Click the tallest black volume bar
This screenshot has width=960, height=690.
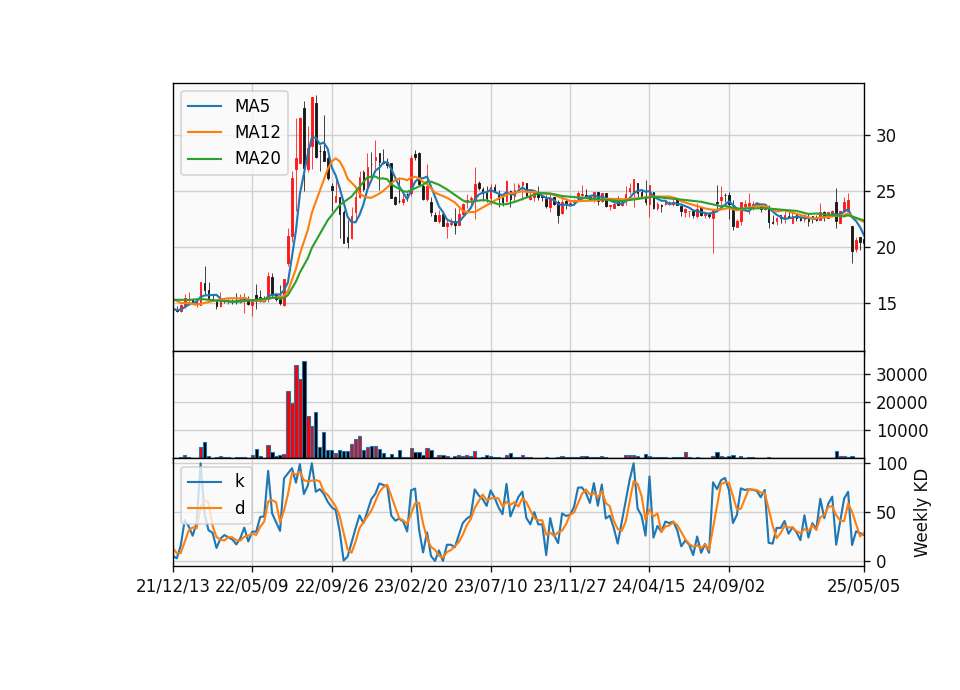coord(304,410)
